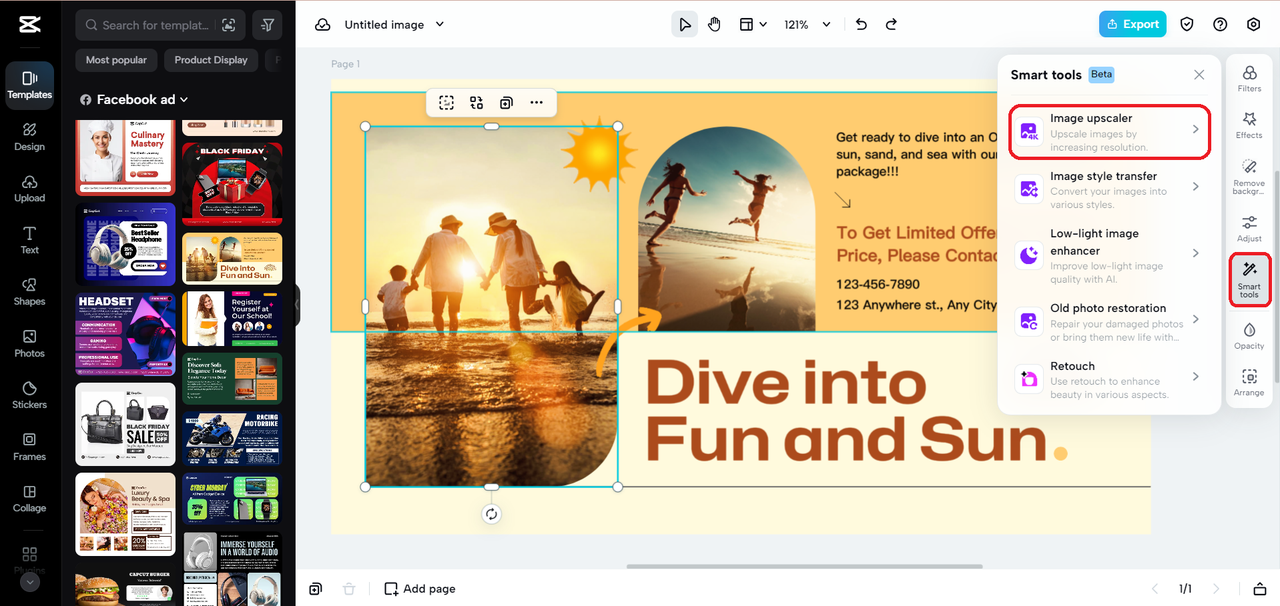Open the Stickers panel

[30, 395]
